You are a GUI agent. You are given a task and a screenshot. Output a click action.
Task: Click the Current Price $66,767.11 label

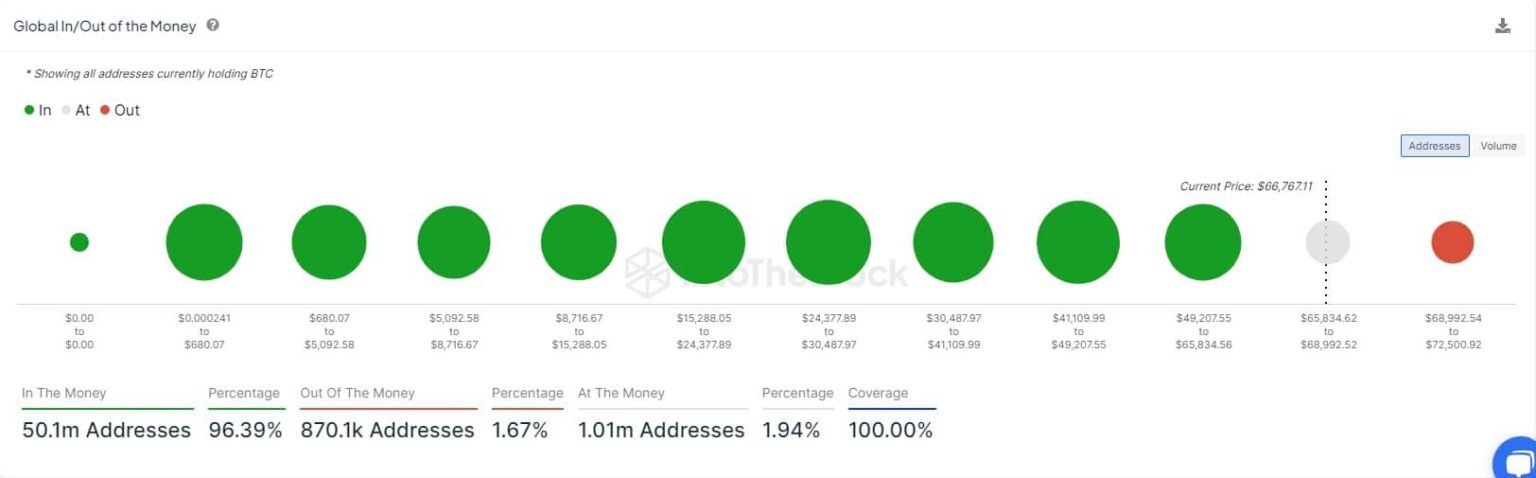(1246, 186)
